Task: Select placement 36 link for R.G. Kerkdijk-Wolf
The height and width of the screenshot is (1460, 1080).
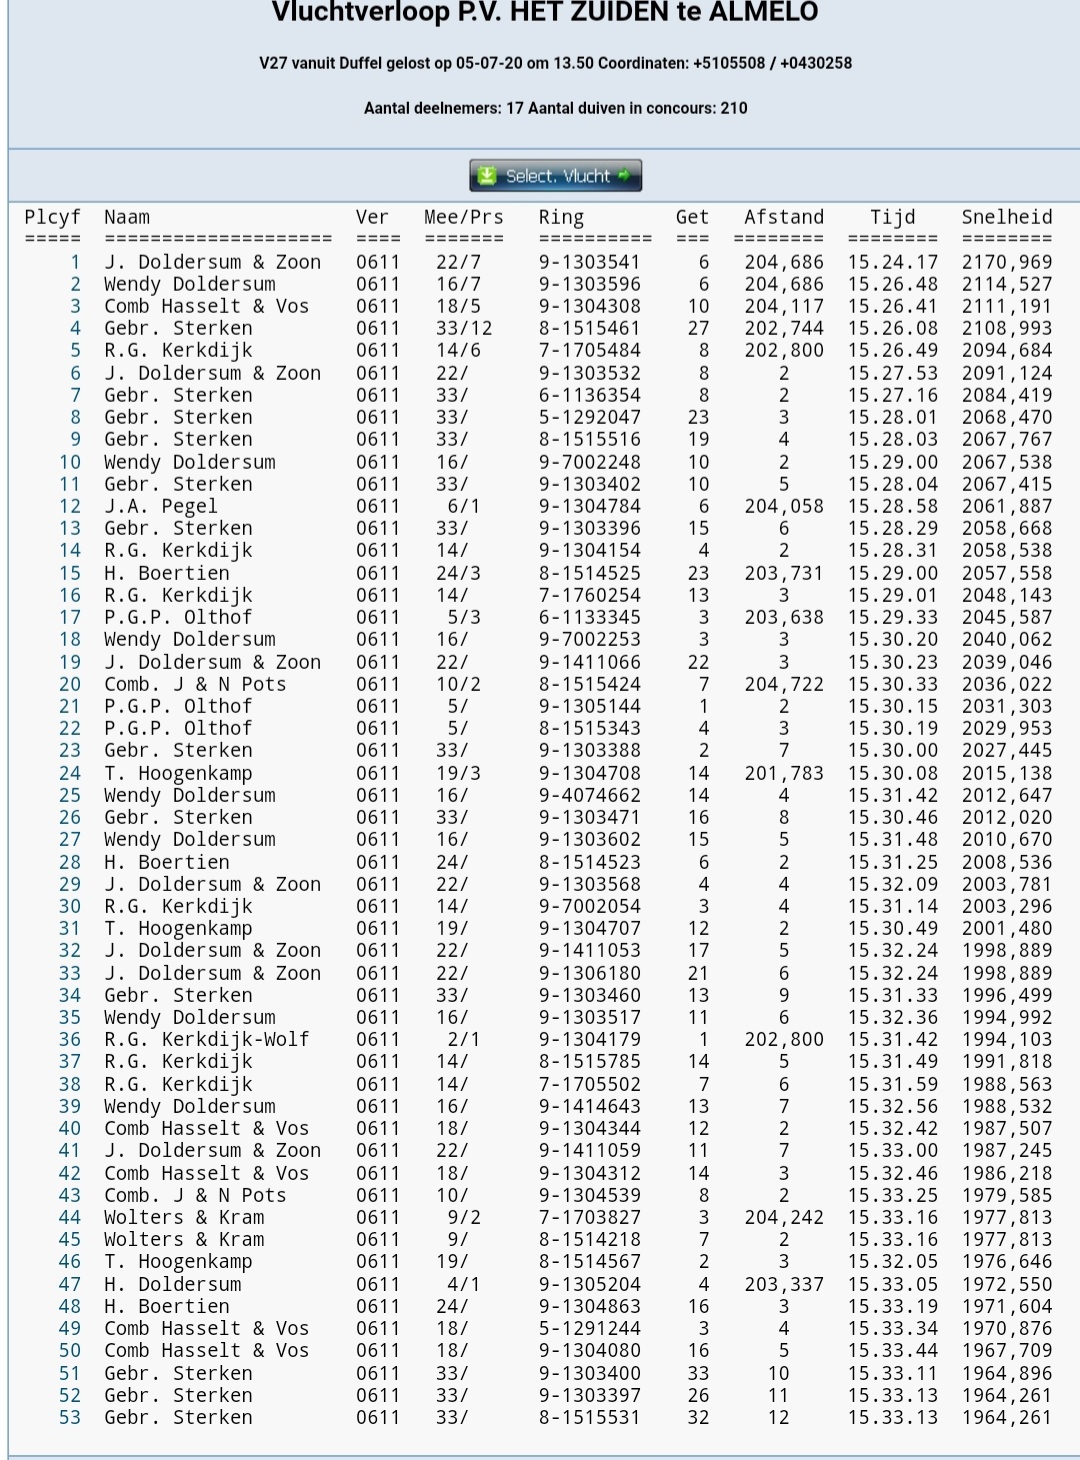Action: [x=70, y=1039]
